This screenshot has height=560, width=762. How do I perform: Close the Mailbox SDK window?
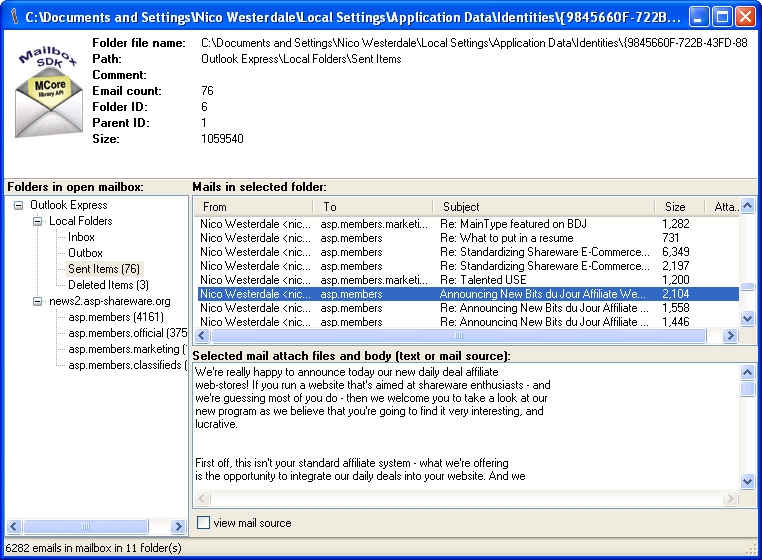coord(745,17)
